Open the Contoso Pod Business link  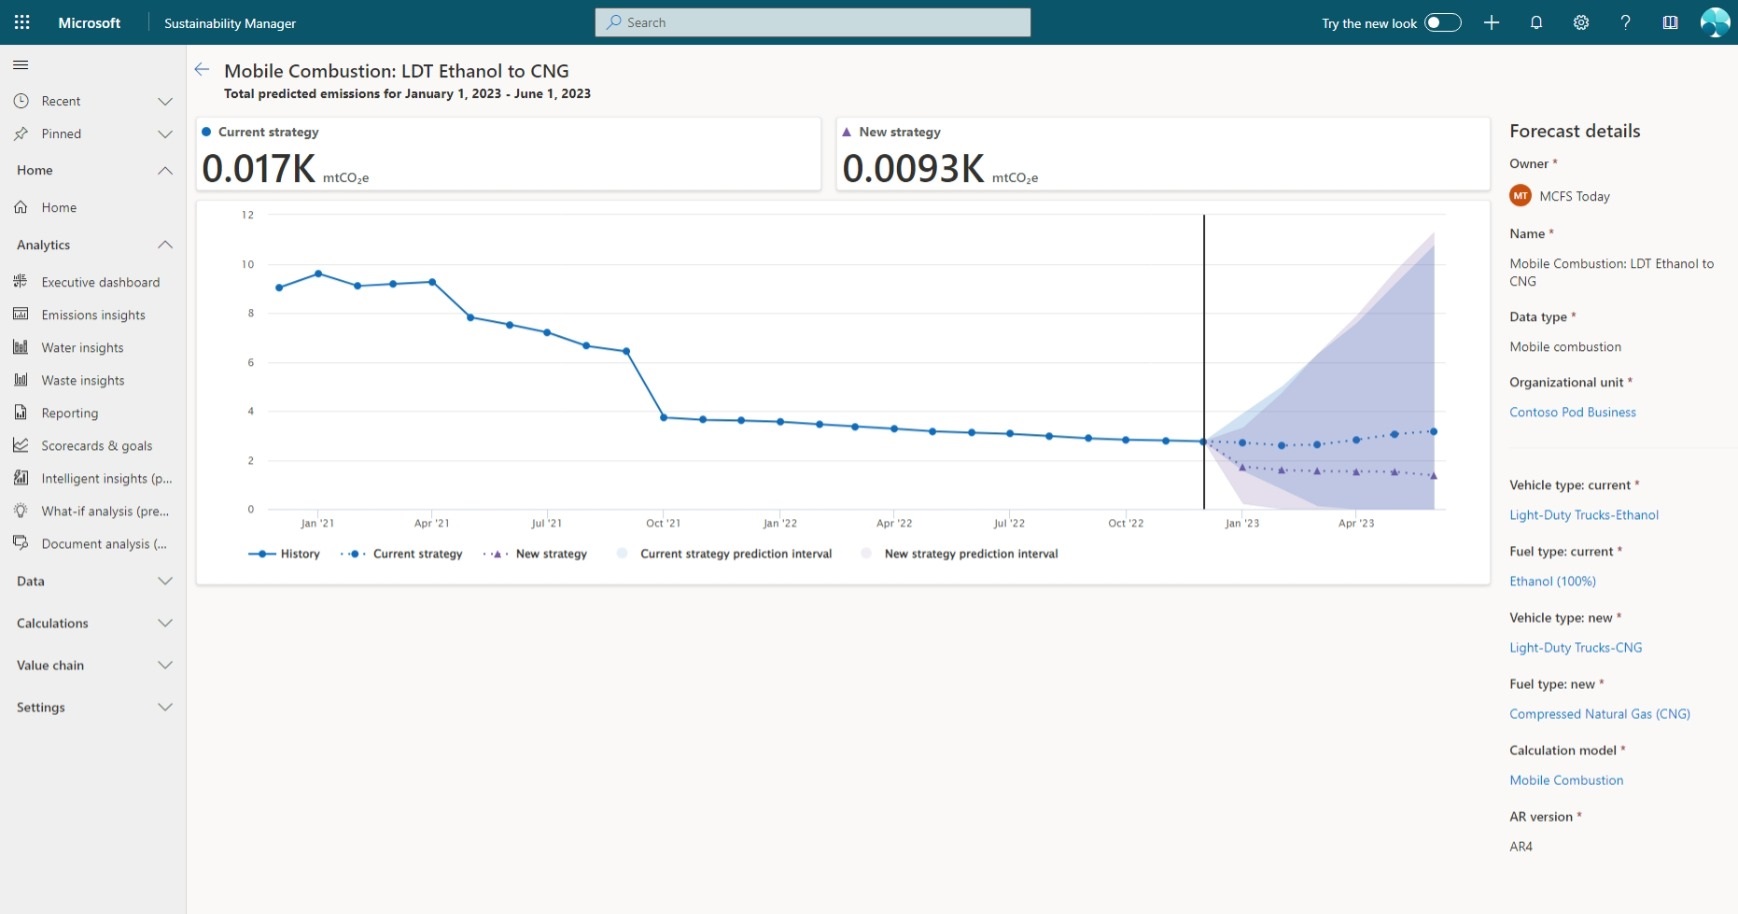tap(1572, 412)
